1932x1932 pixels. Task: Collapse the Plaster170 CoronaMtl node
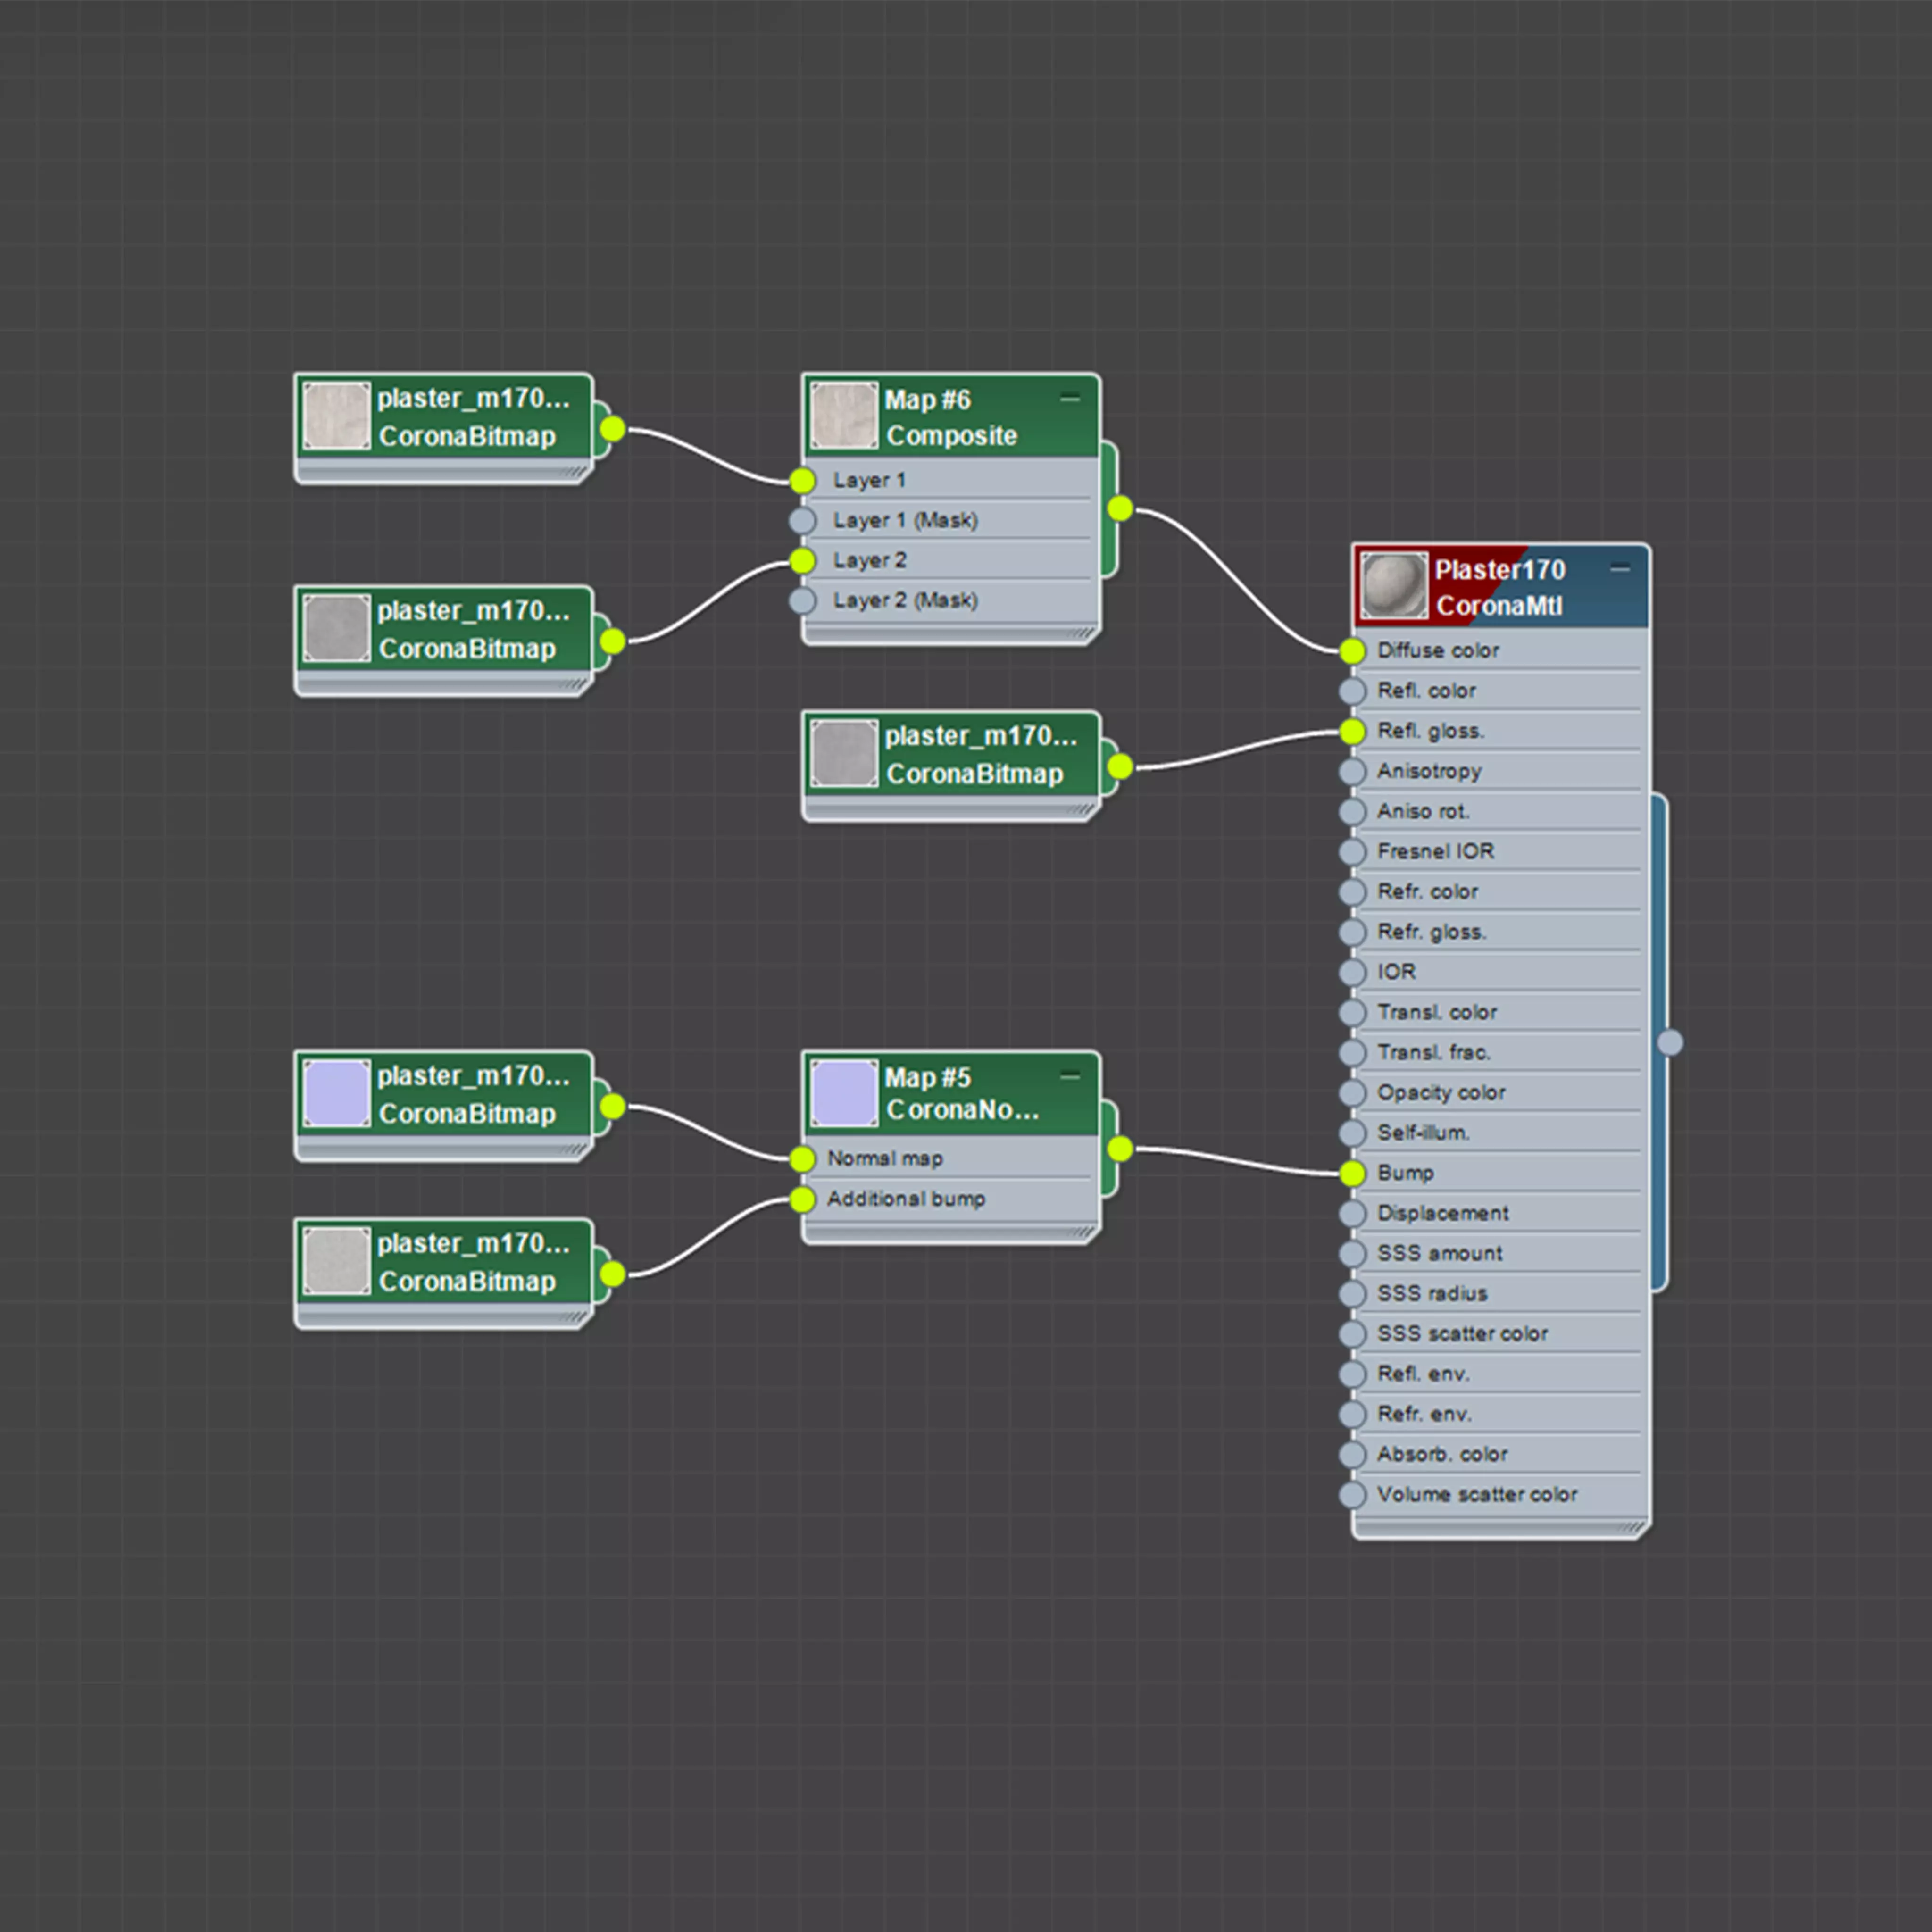click(1620, 568)
